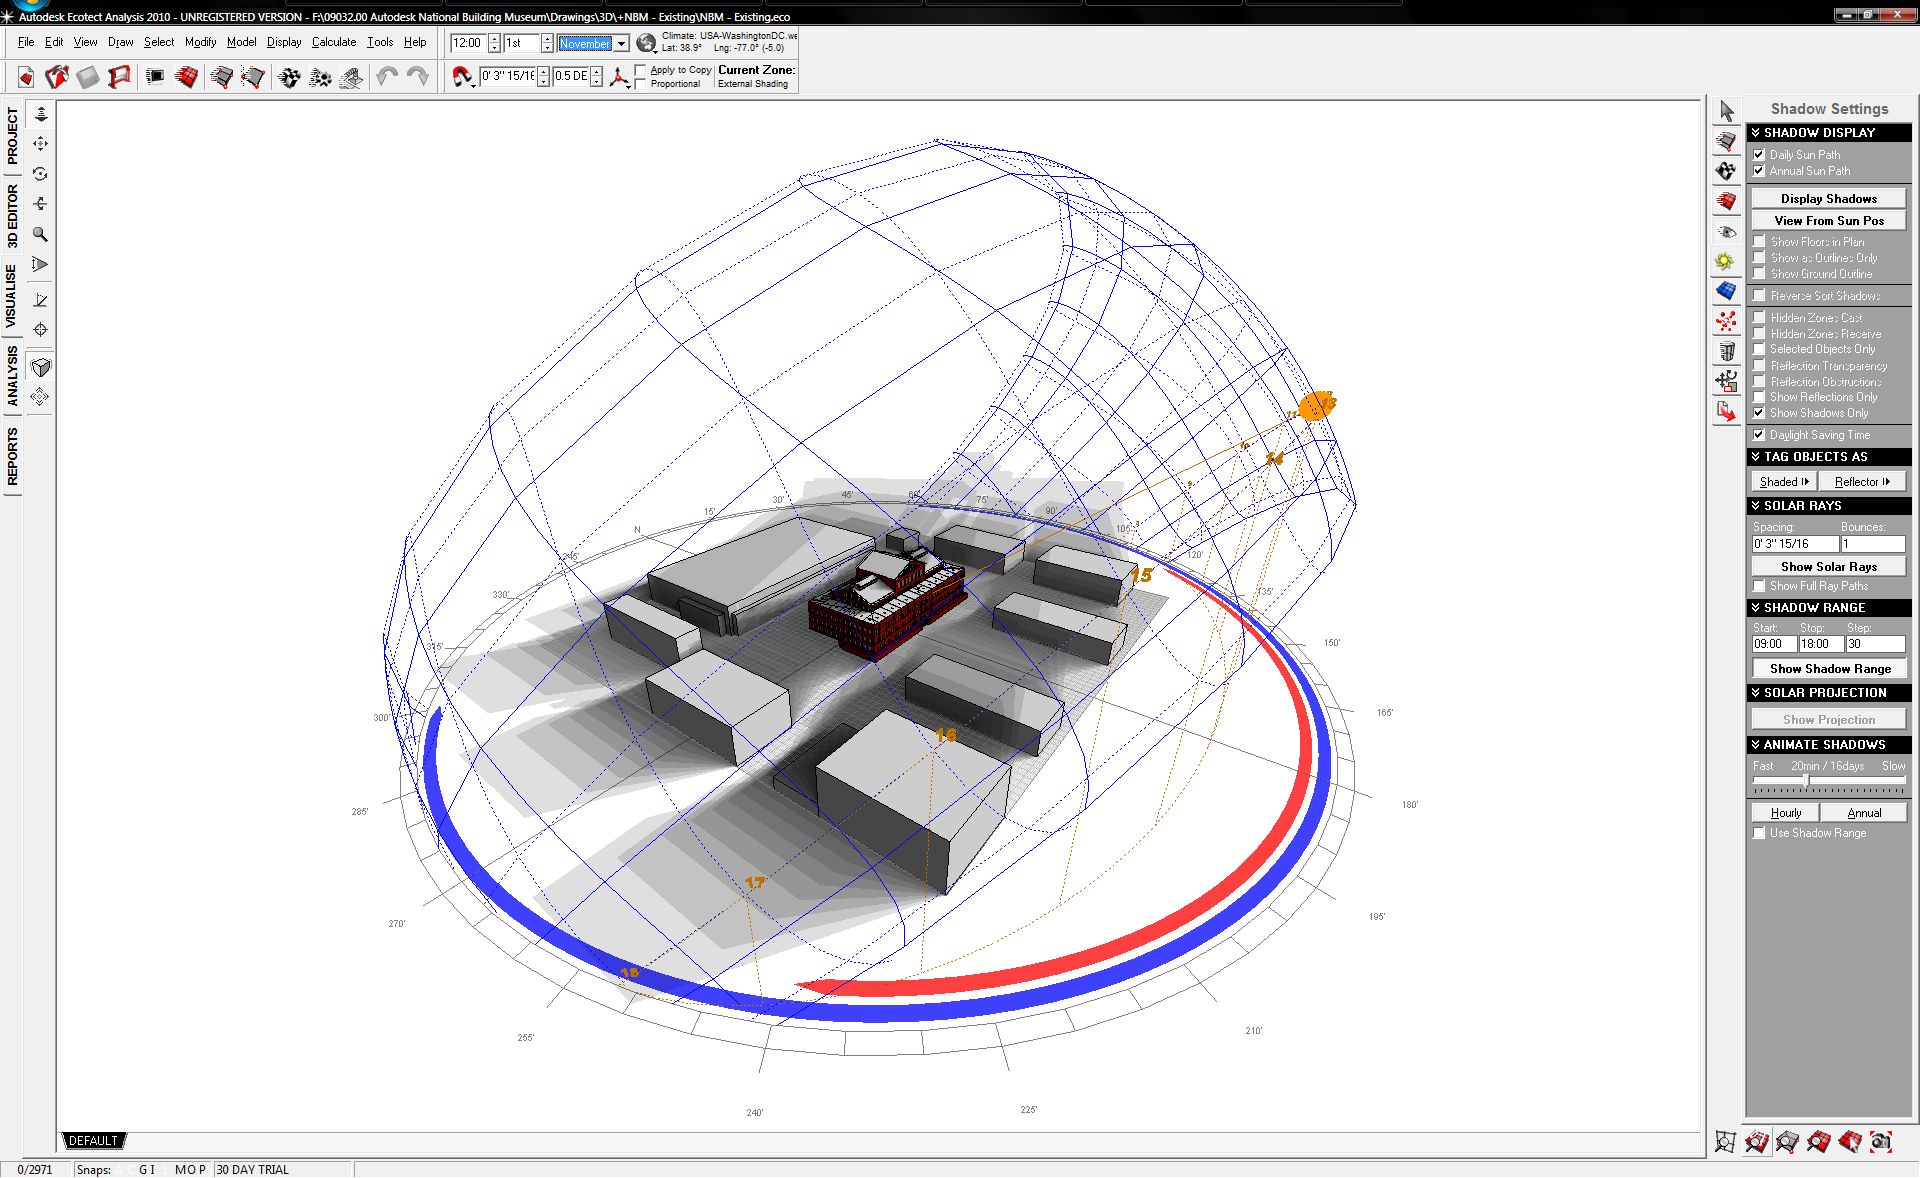Click the XYZ axis origin icon

(619, 77)
